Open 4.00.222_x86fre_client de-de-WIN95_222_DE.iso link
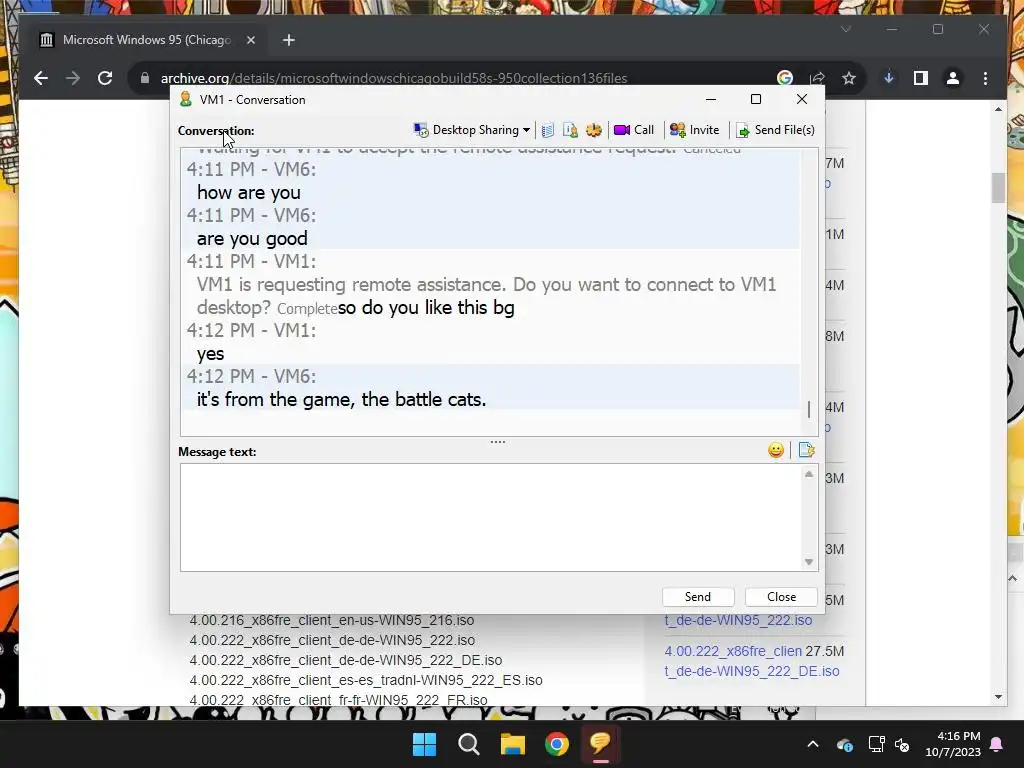Image resolution: width=1024 pixels, height=768 pixels. pos(752,661)
